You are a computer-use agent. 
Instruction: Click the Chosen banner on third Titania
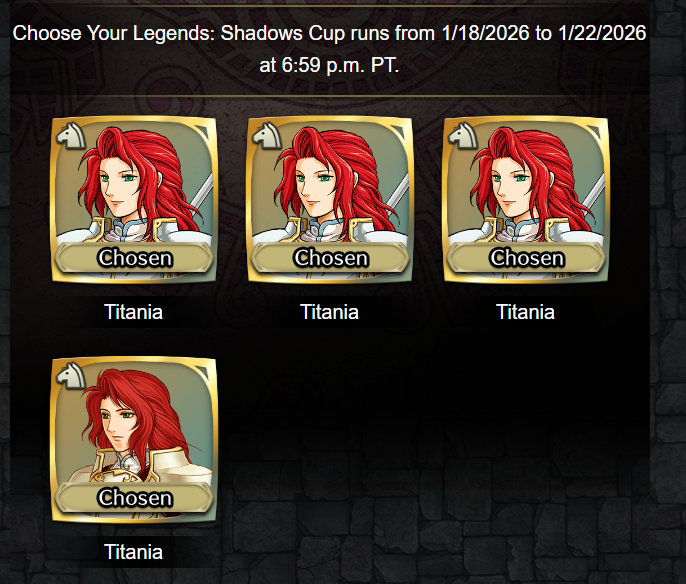[526, 258]
